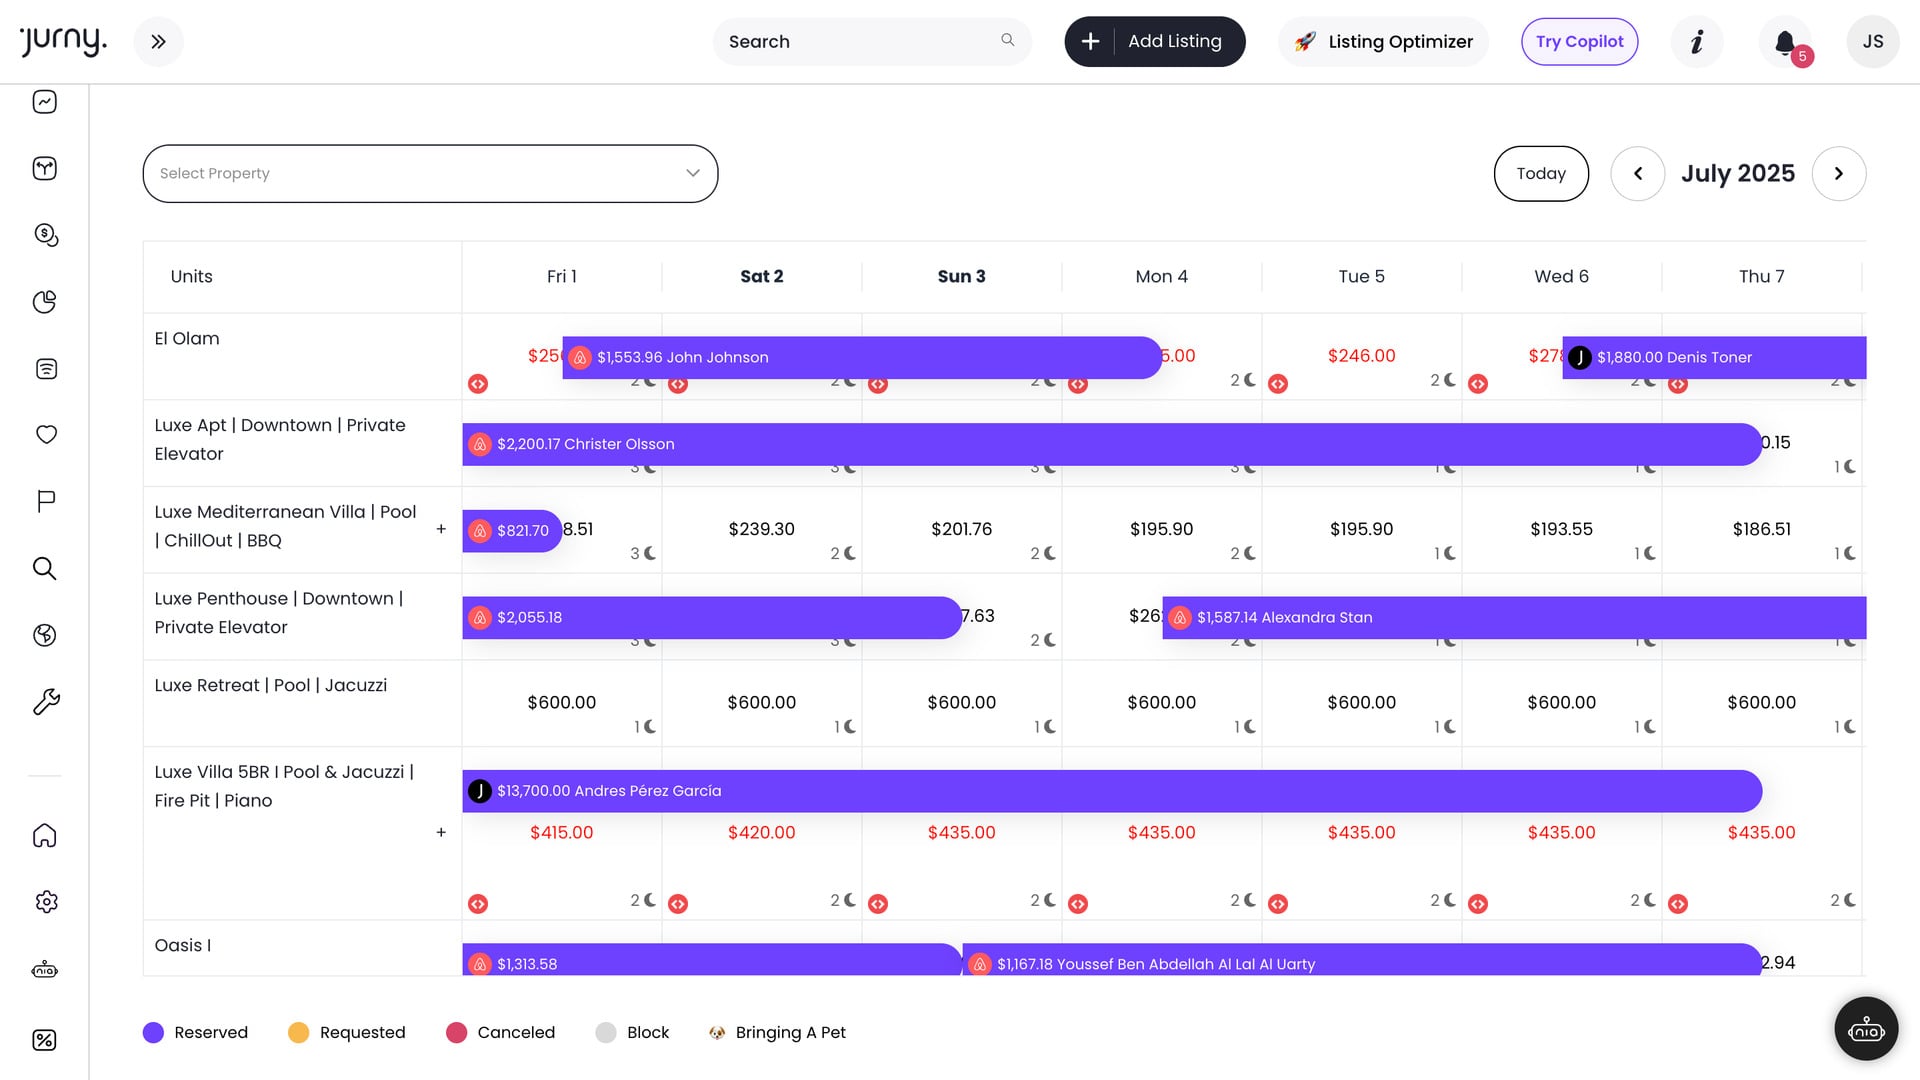
Task: Click the heart (favorites) sidebar icon
Action: (x=44, y=434)
